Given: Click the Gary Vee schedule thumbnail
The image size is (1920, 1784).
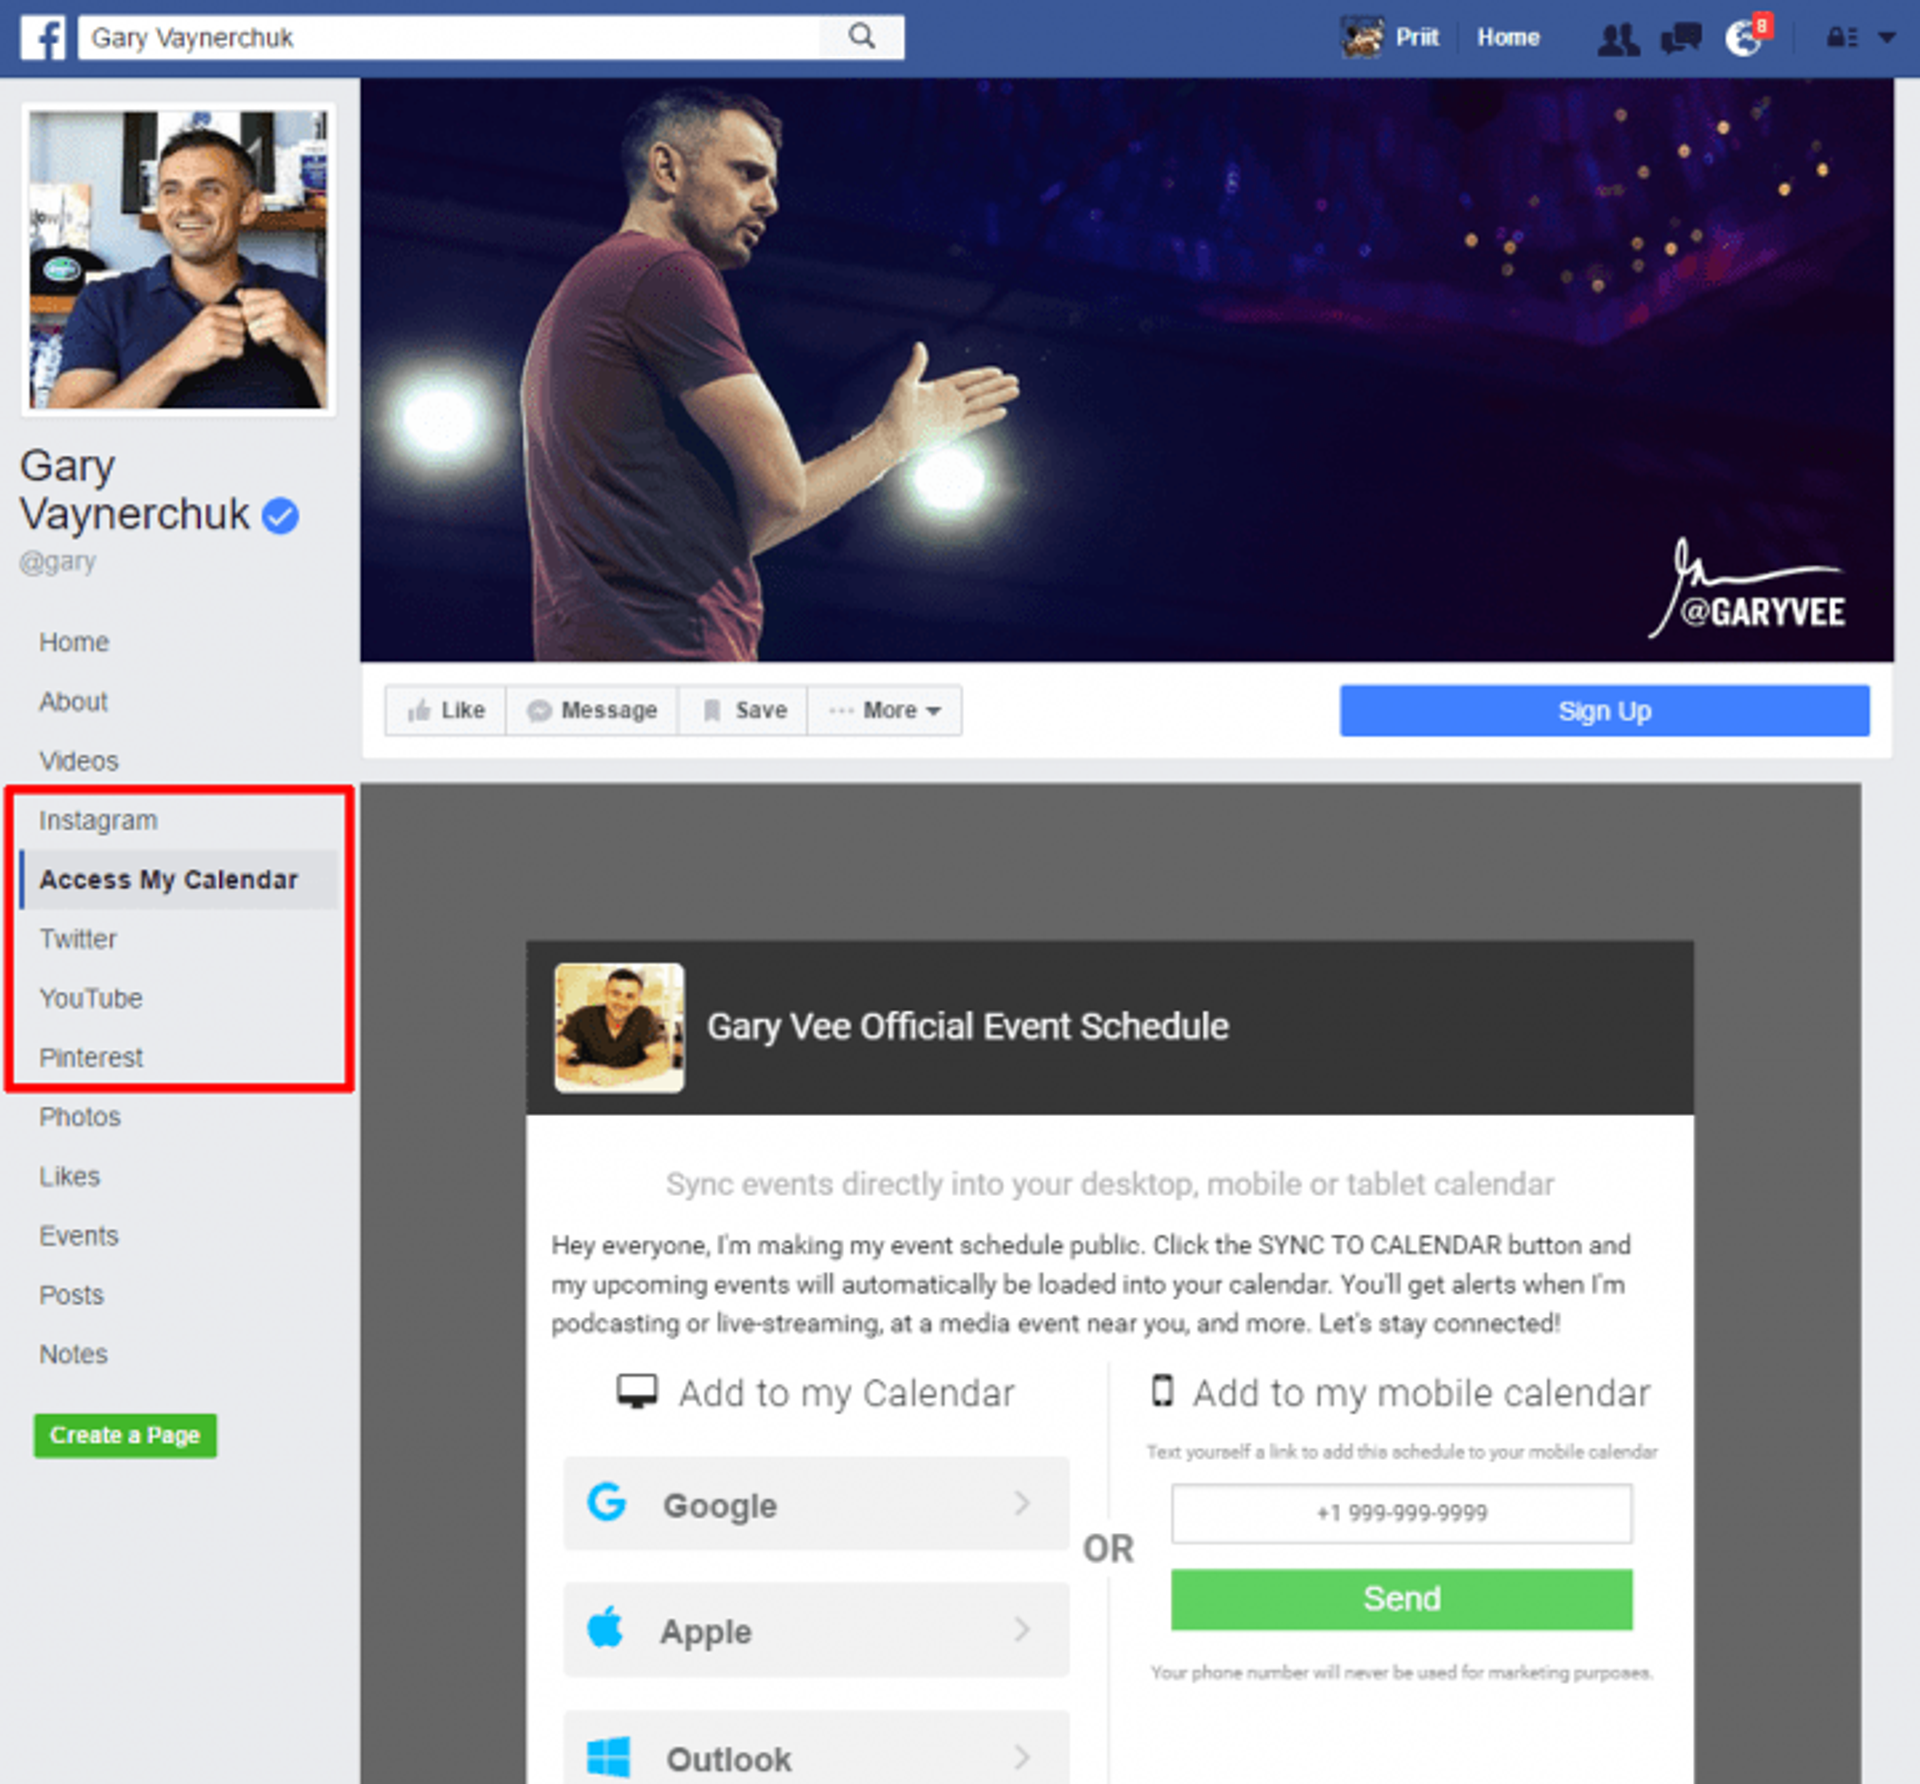Looking at the screenshot, I should coord(620,1027).
